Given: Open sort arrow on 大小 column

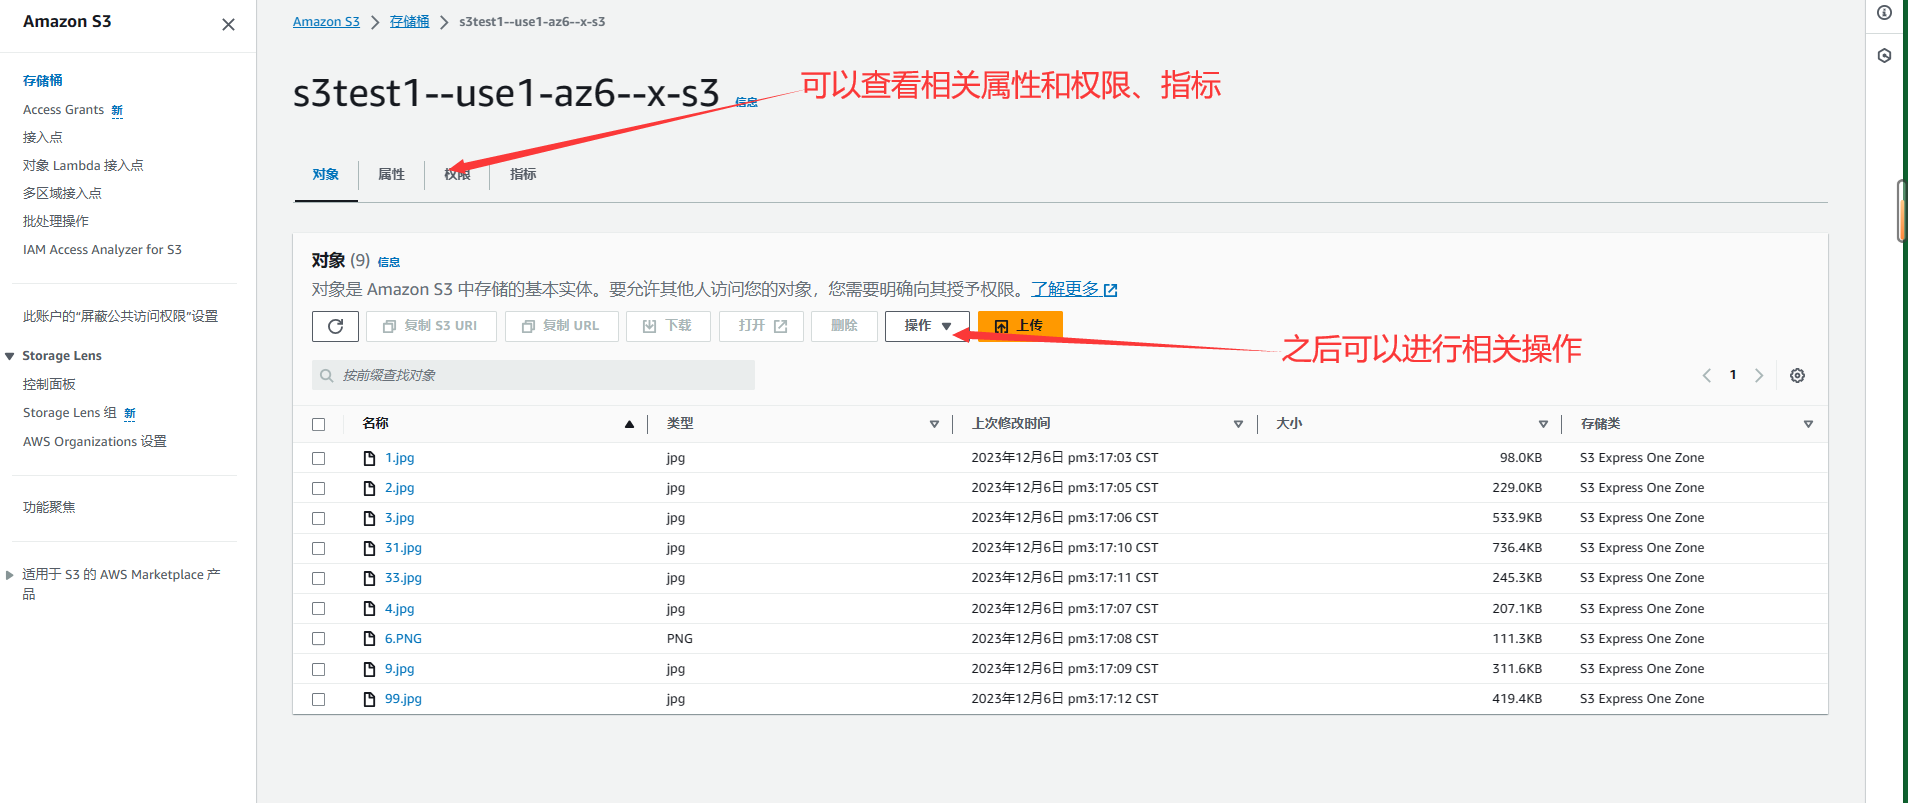Looking at the screenshot, I should tap(1543, 424).
